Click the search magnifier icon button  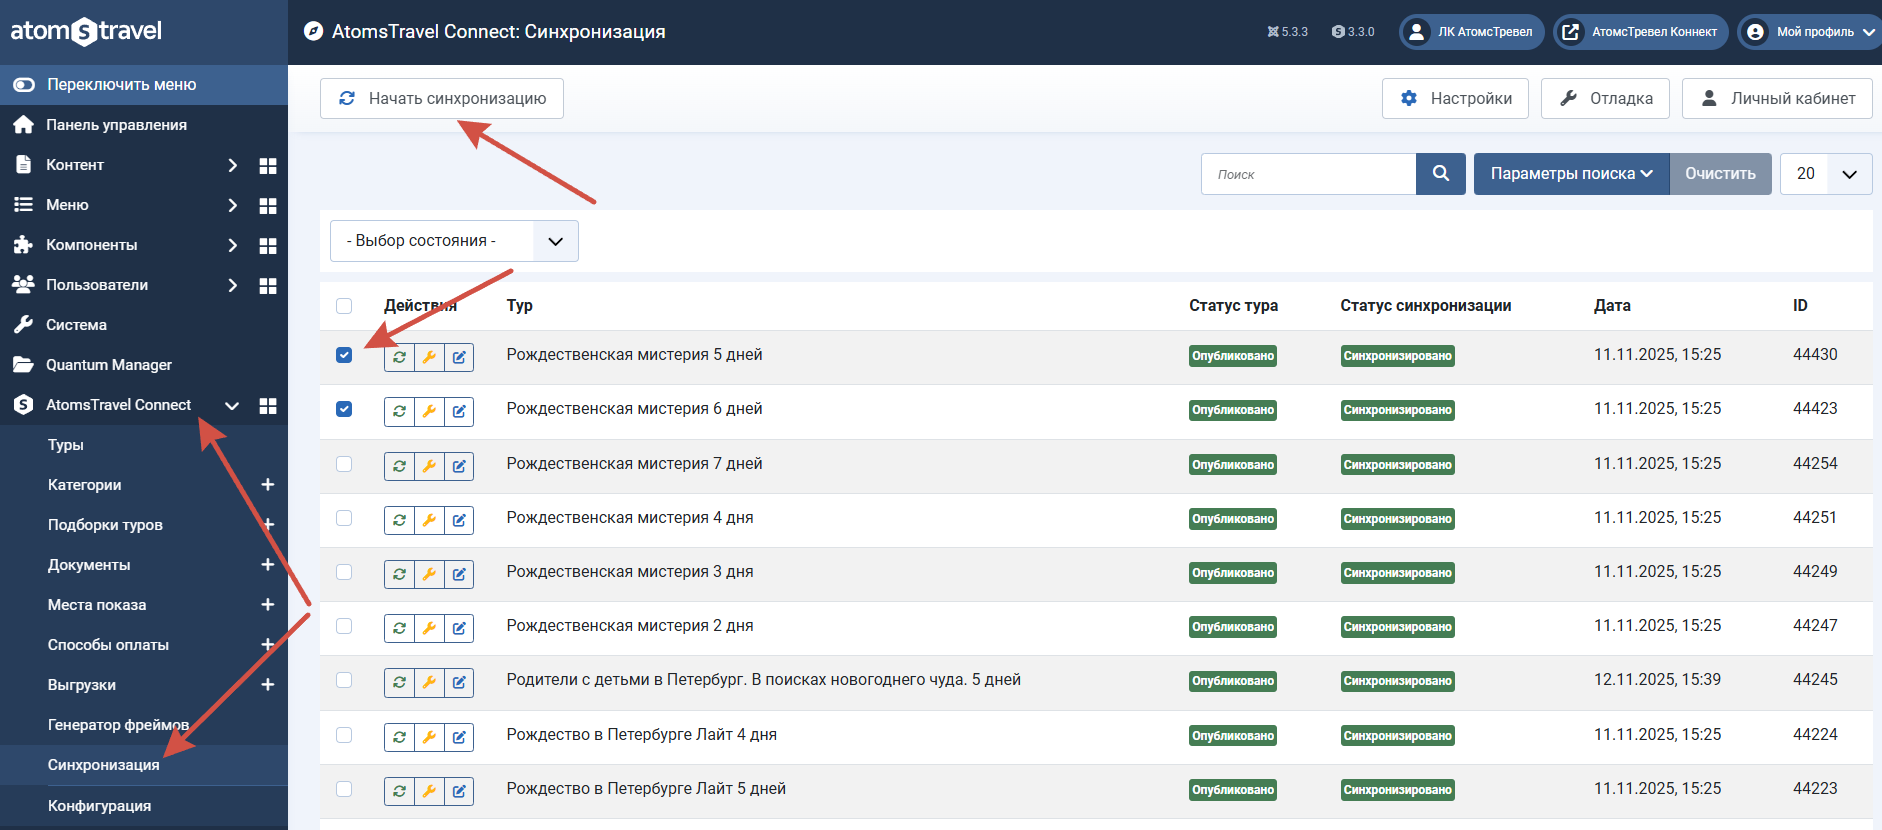[x=1440, y=174]
